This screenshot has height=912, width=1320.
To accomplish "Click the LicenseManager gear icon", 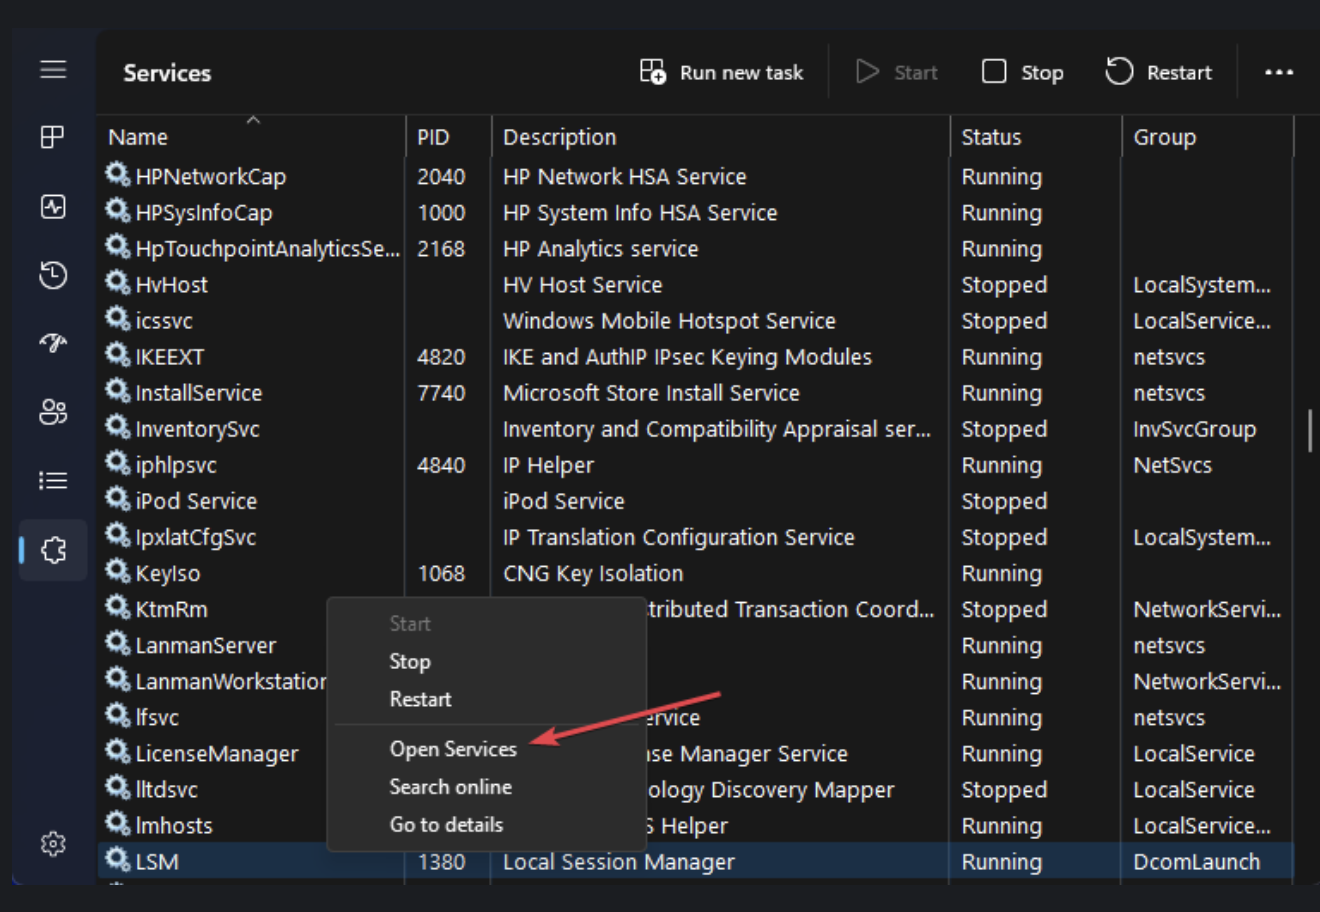I will click(x=118, y=751).
